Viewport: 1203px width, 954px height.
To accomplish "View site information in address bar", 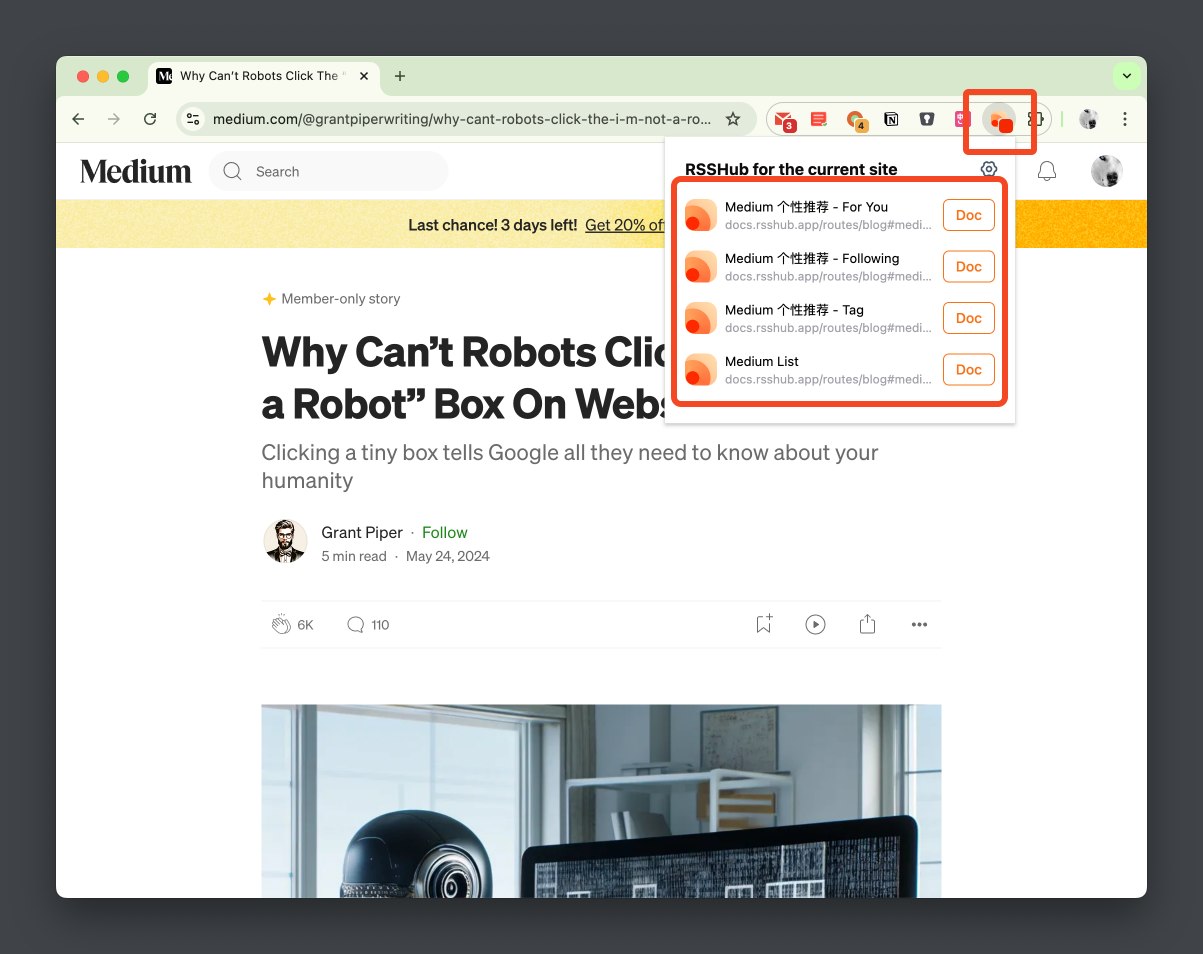I will tap(194, 119).
